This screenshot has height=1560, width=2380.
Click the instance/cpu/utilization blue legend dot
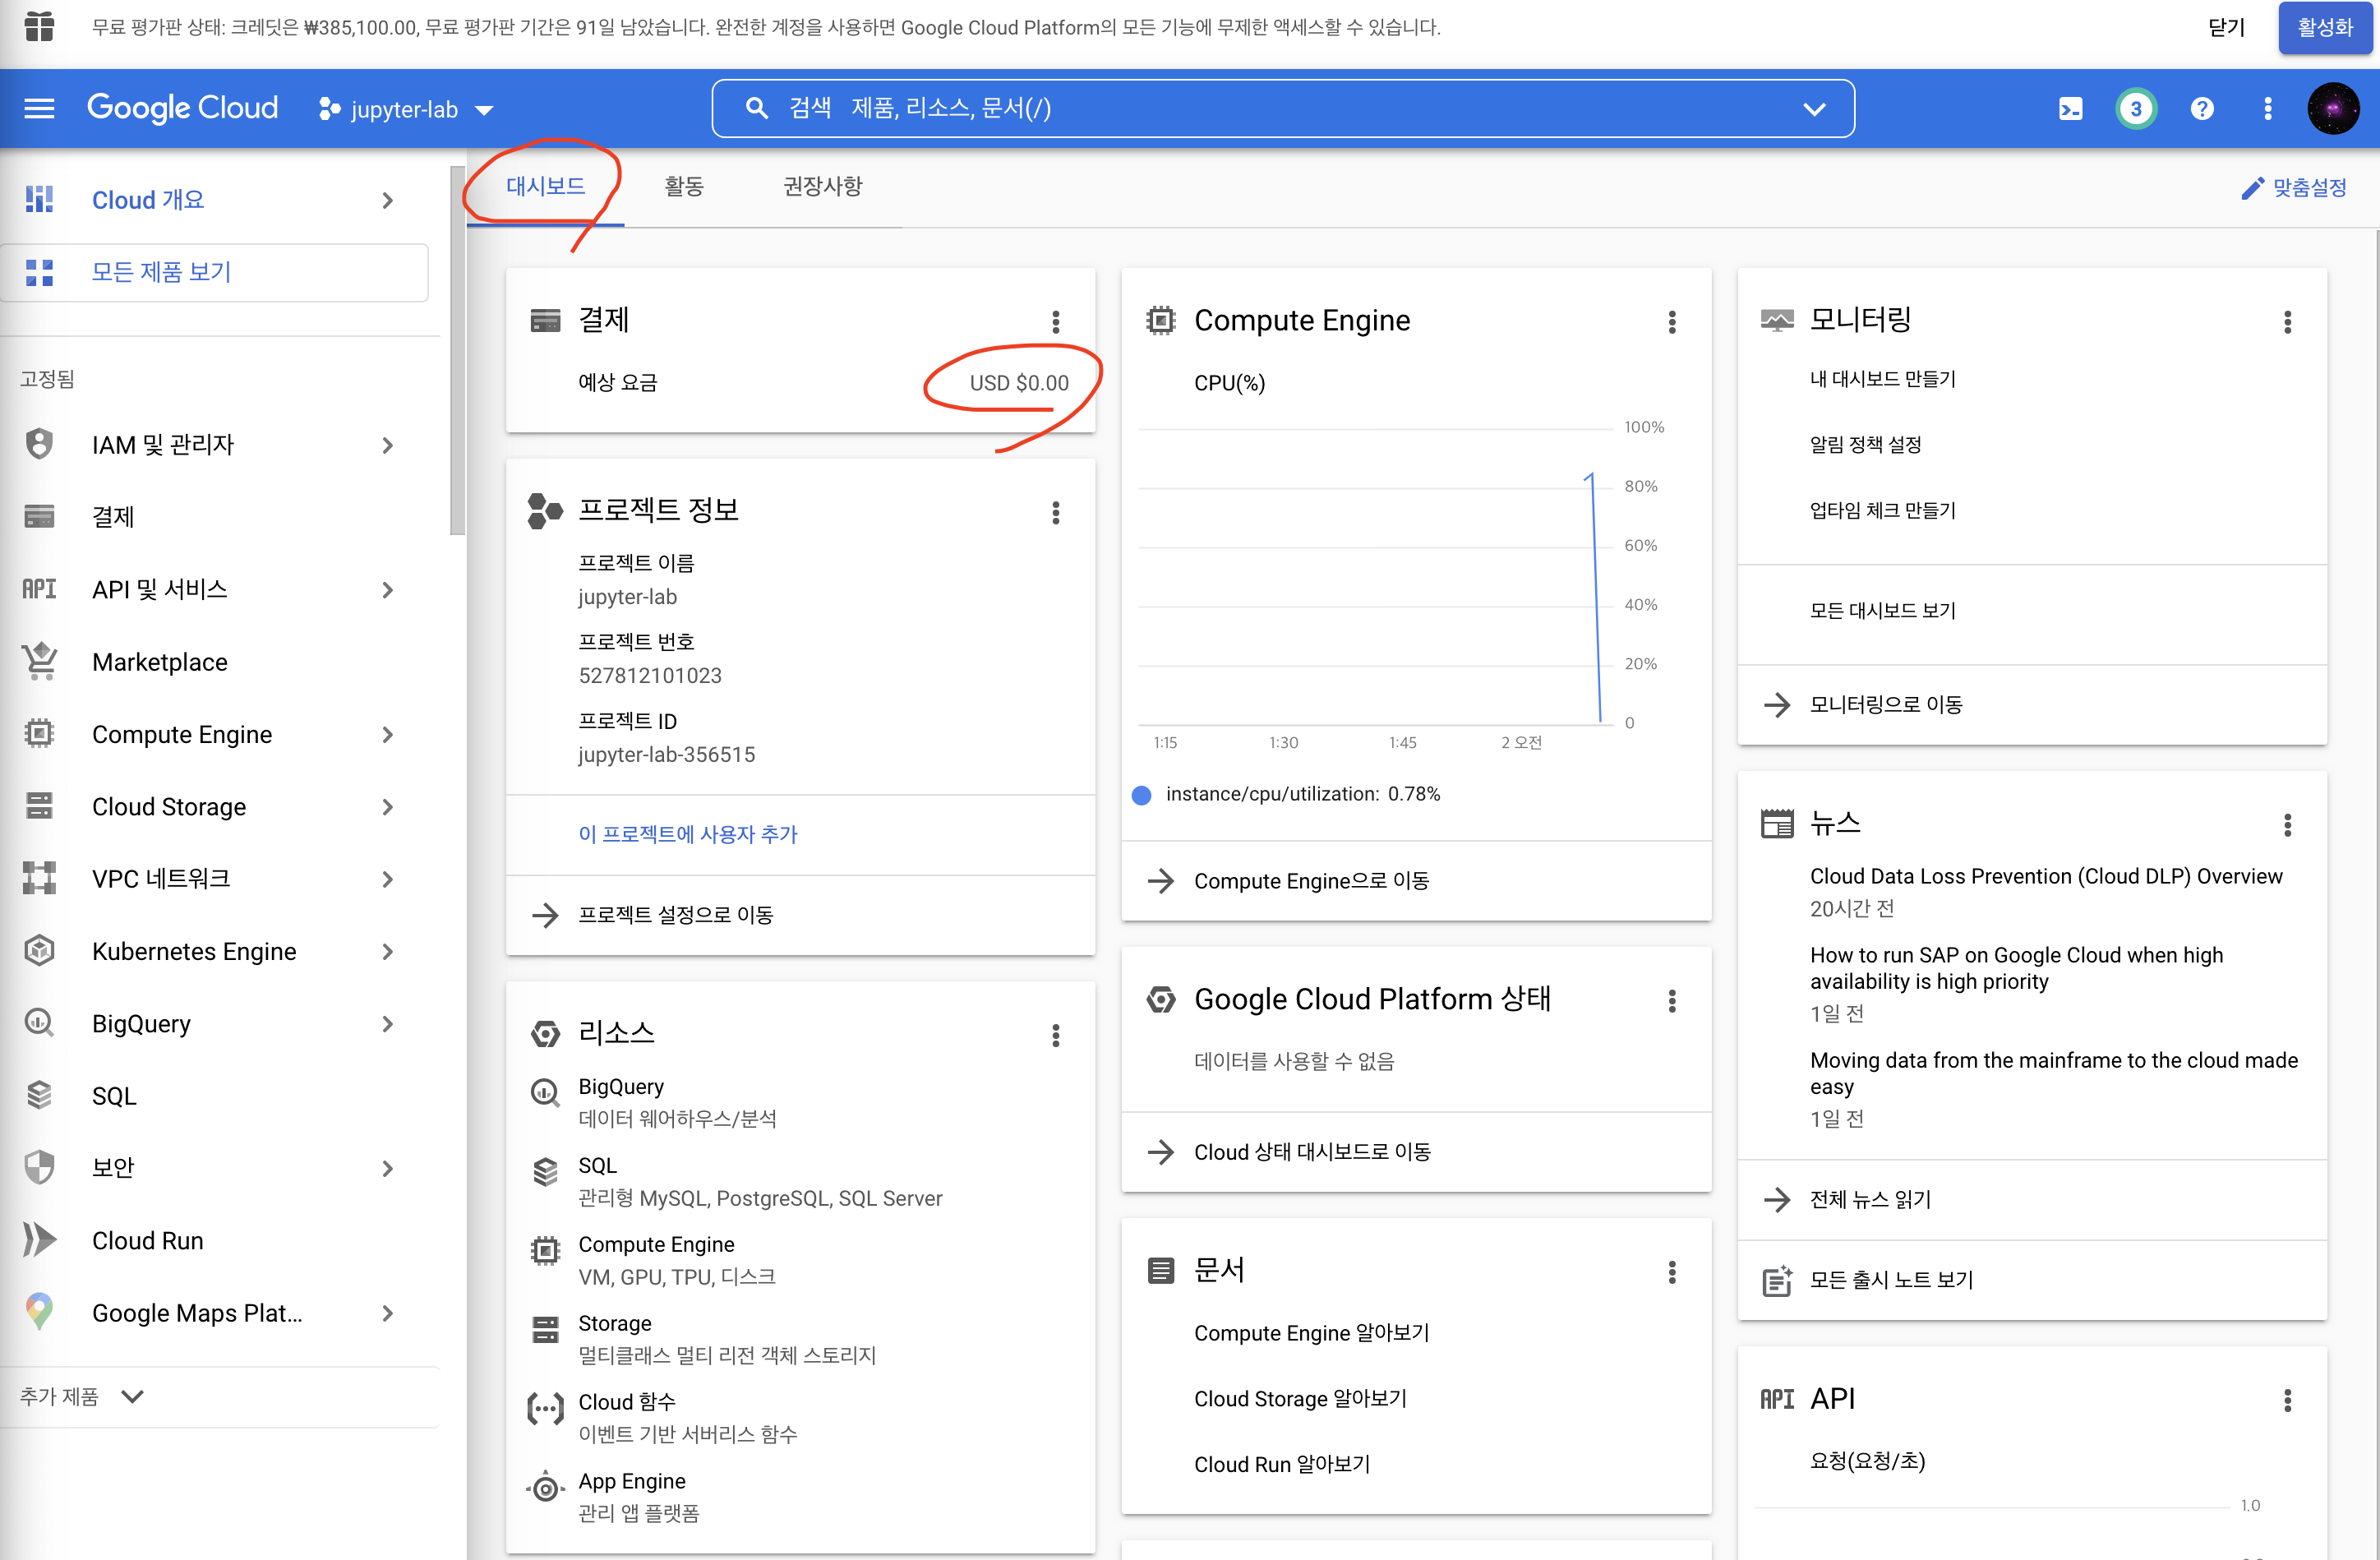[1142, 795]
